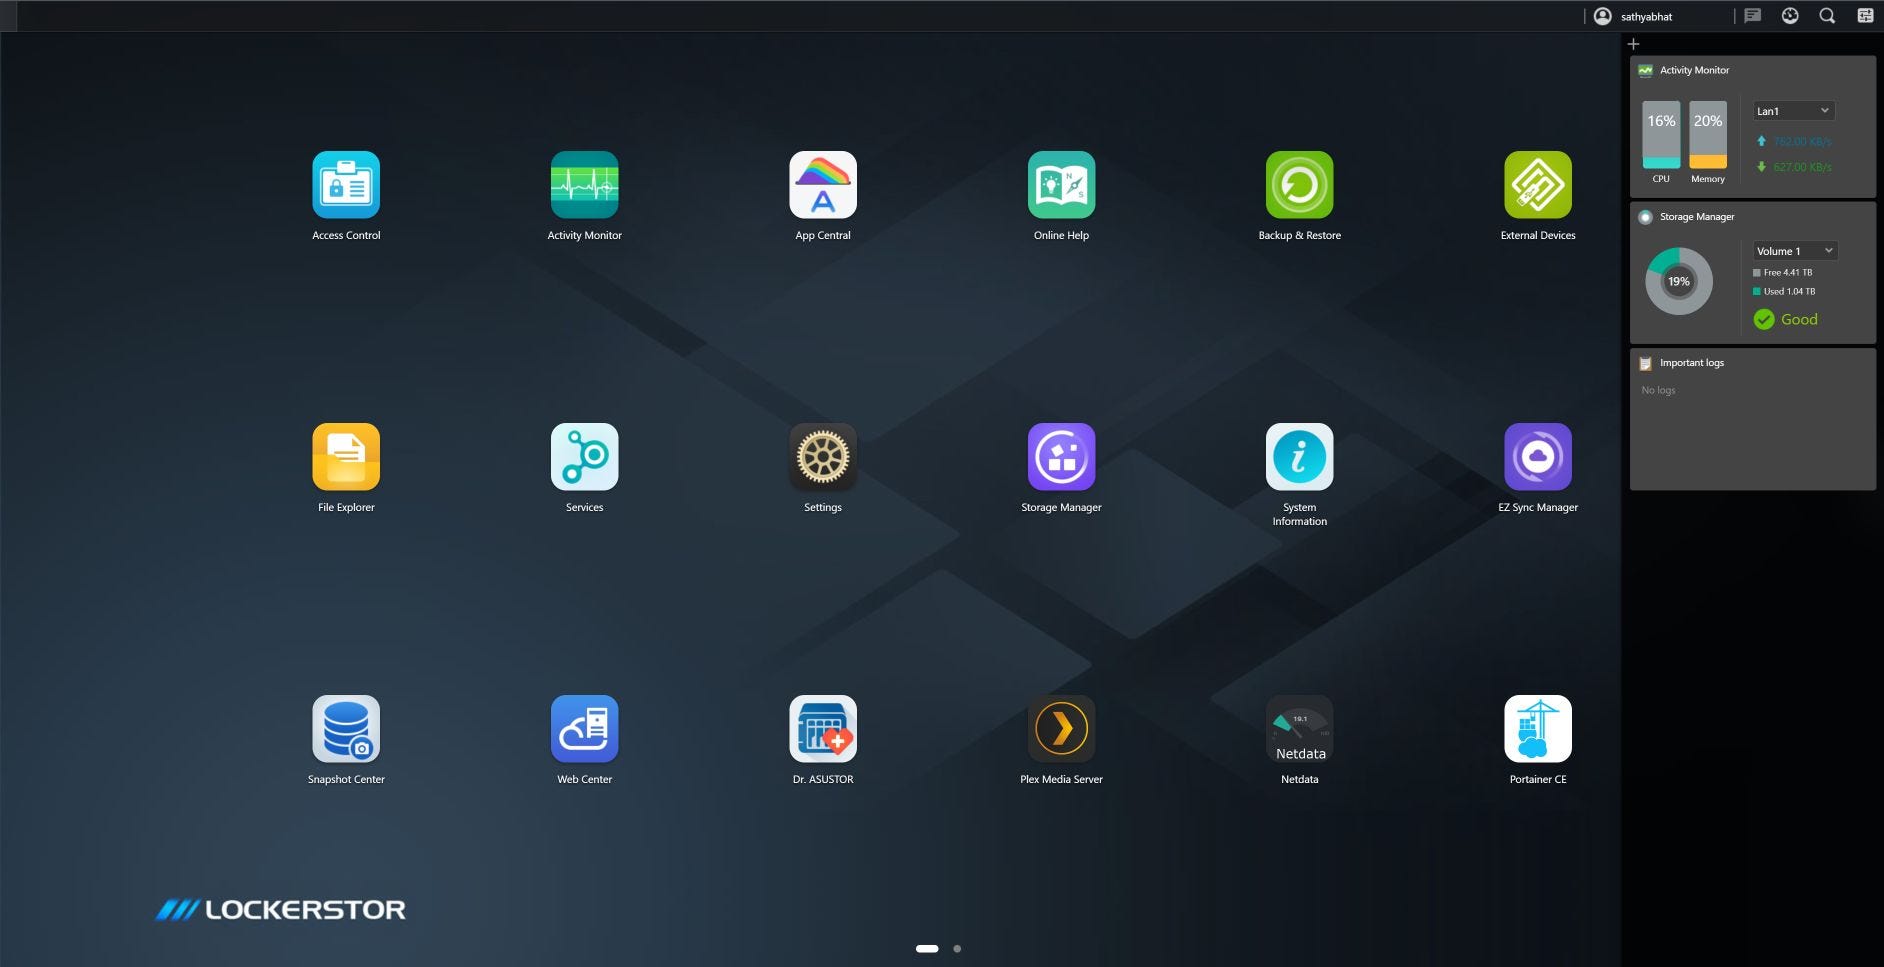This screenshot has width=1884, height=967.
Task: Open System Information
Action: 1300,457
